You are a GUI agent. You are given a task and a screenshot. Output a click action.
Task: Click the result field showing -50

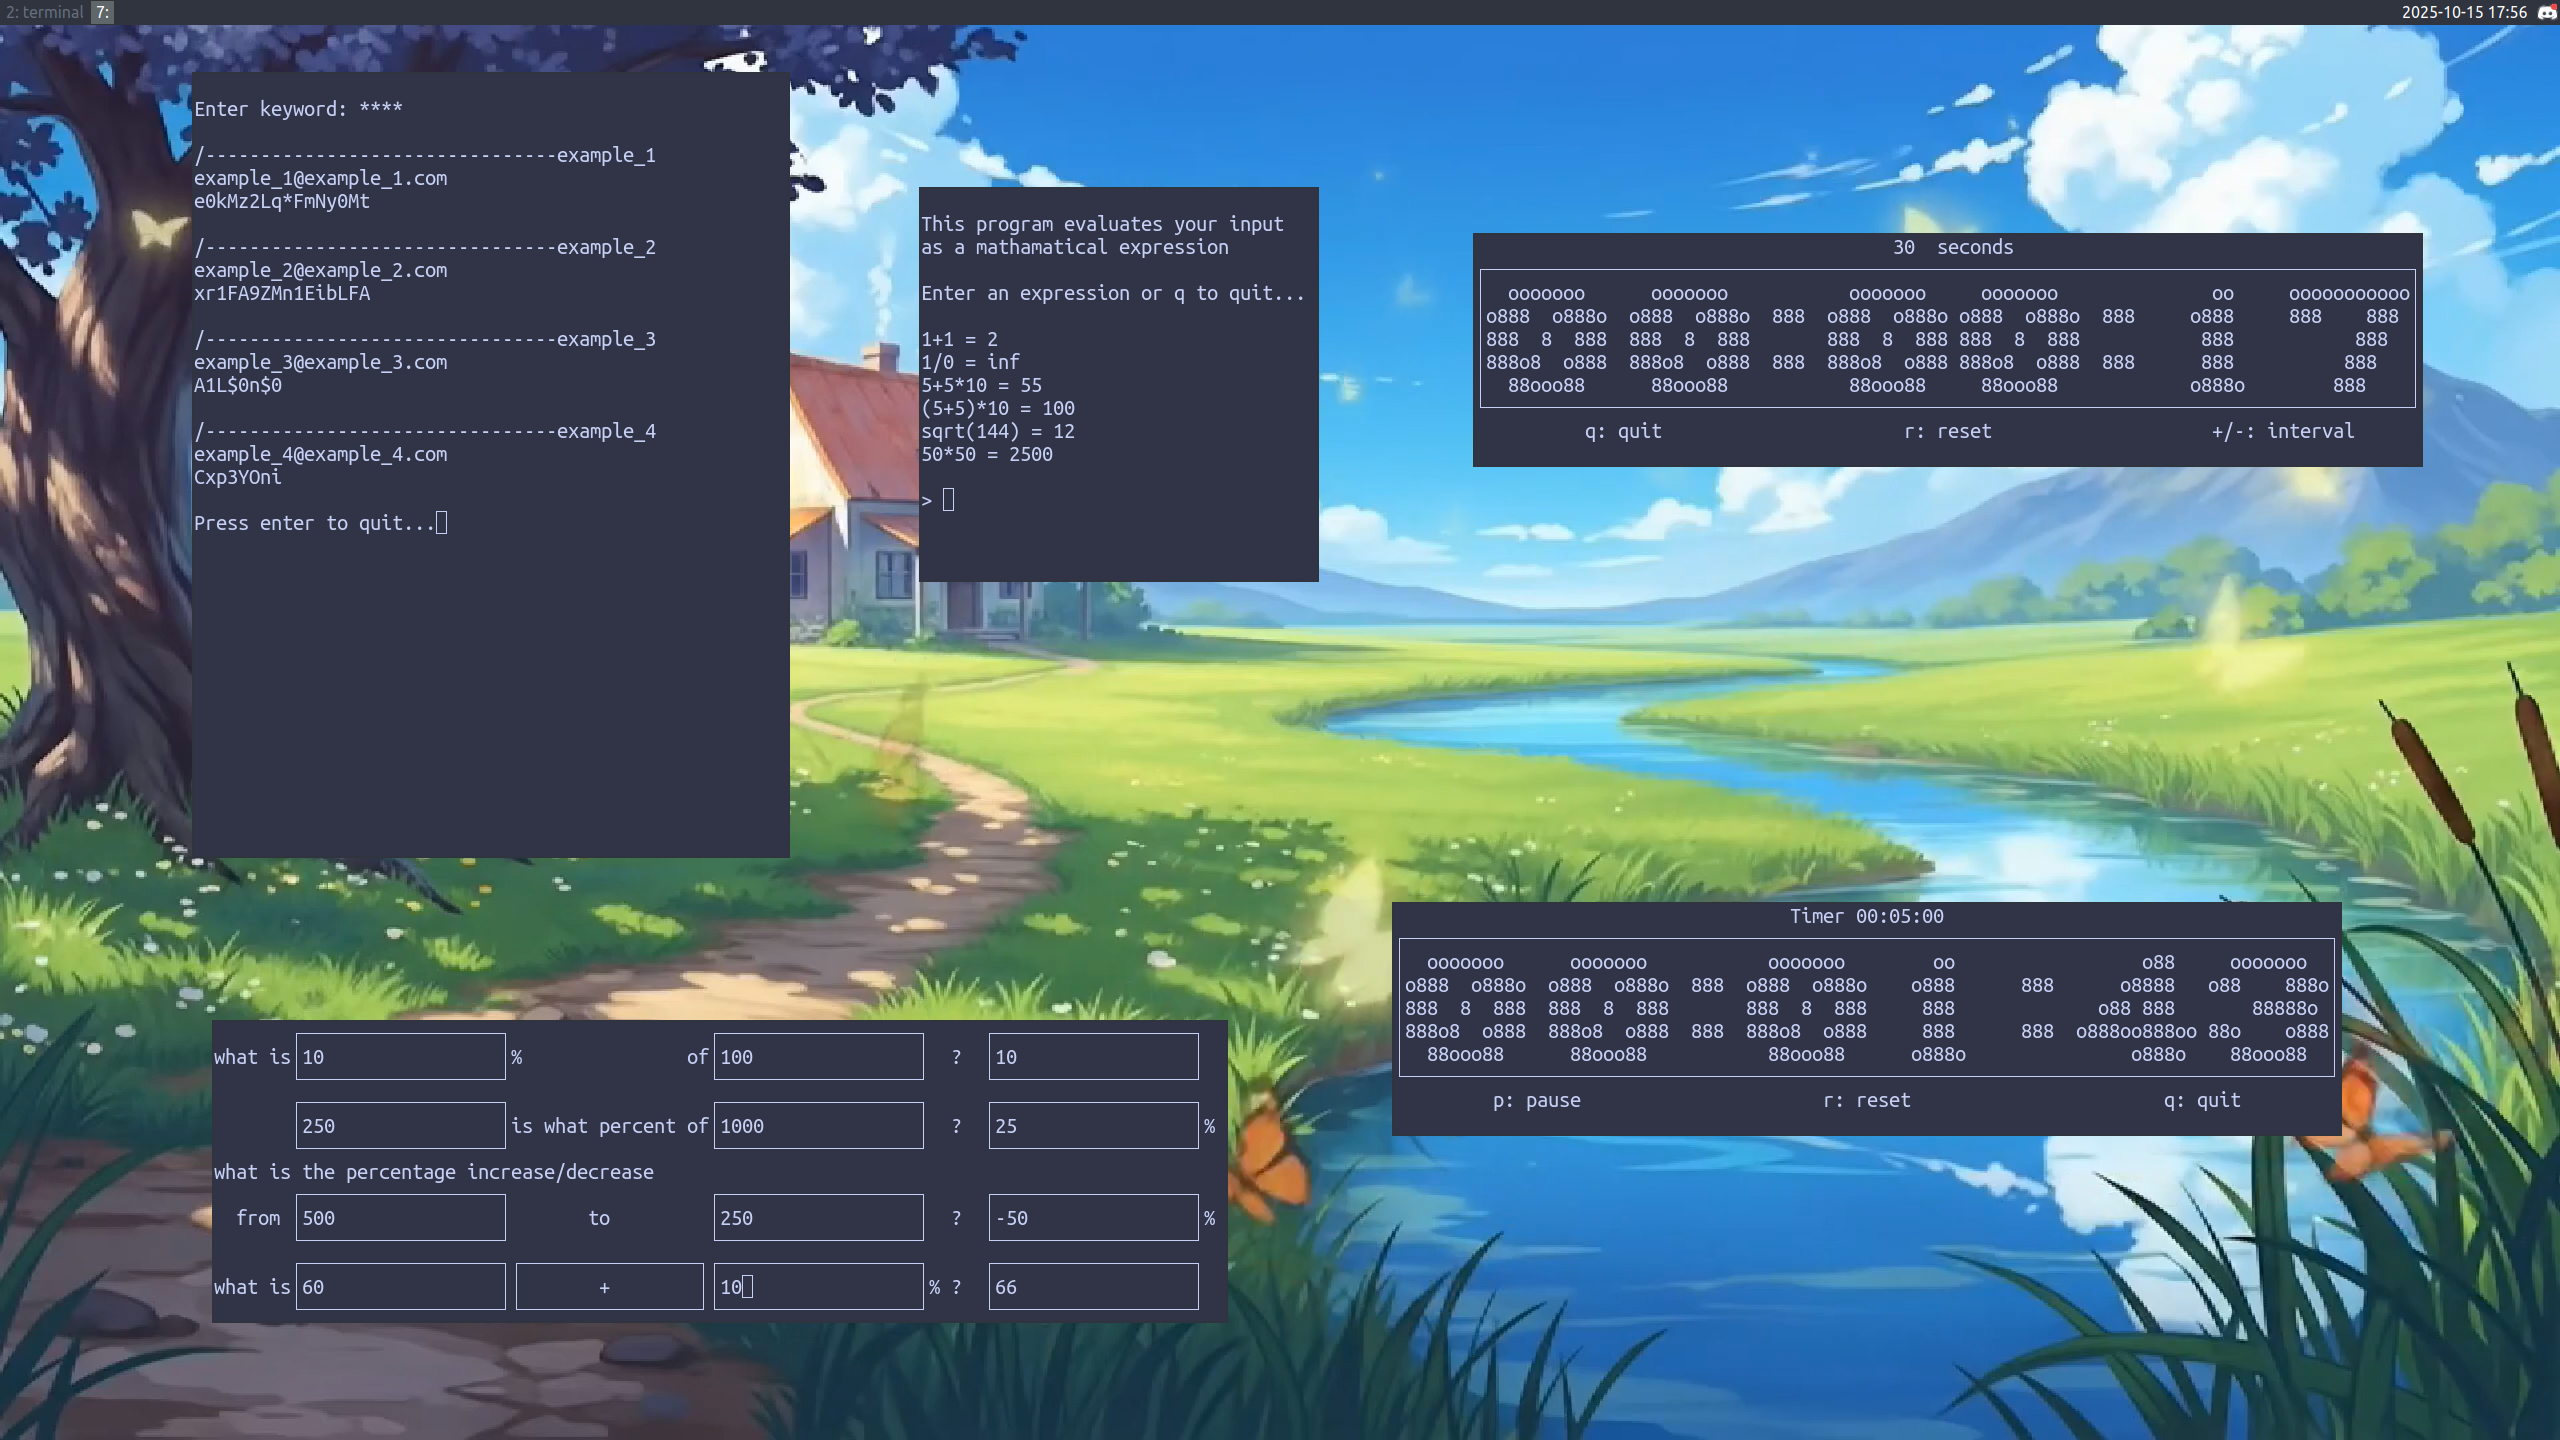pos(1093,1218)
